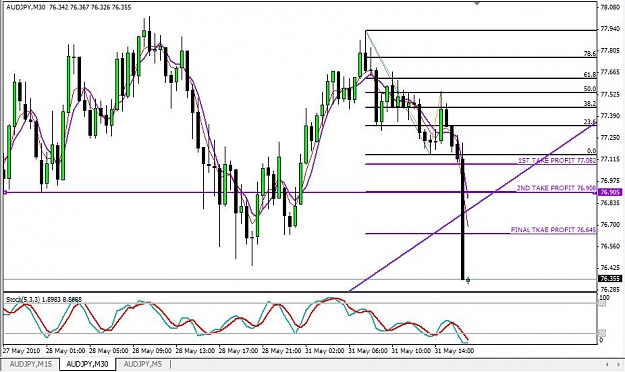Image resolution: width=625 pixels, height=372 pixels.
Task: Click the purple 76.905 price tag on axis
Action: (x=610, y=192)
